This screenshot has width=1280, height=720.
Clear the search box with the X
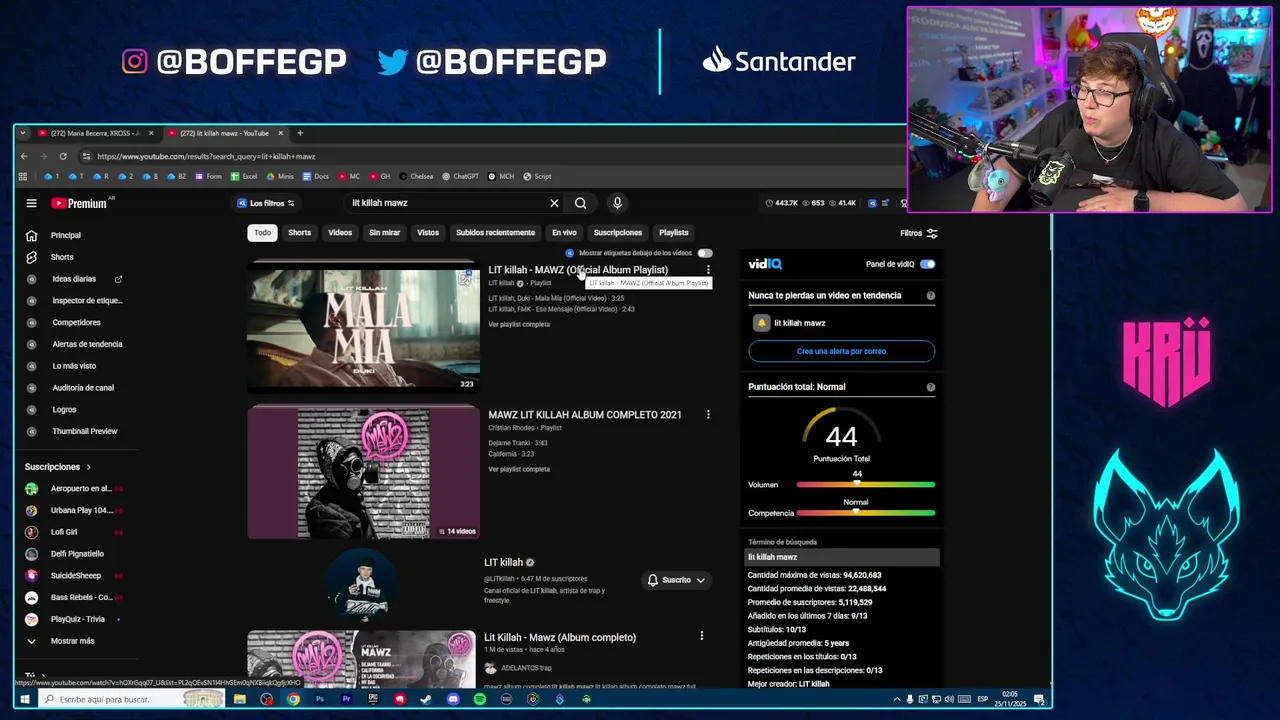pos(554,203)
